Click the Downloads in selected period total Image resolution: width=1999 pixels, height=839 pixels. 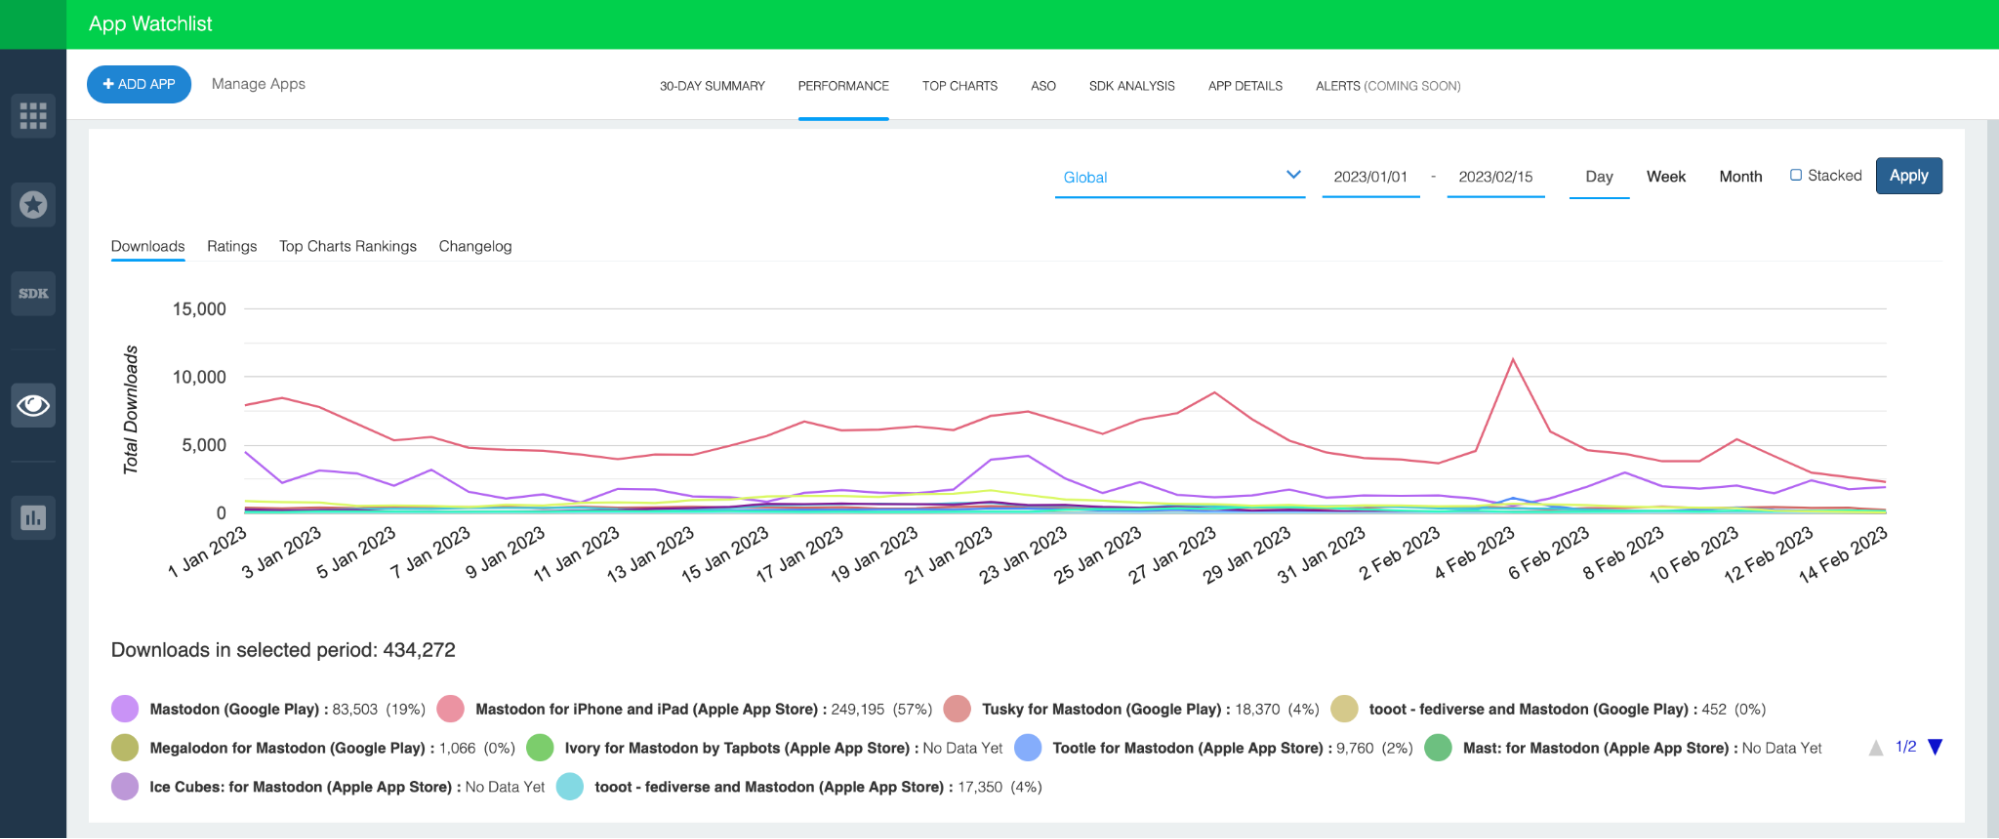(283, 650)
